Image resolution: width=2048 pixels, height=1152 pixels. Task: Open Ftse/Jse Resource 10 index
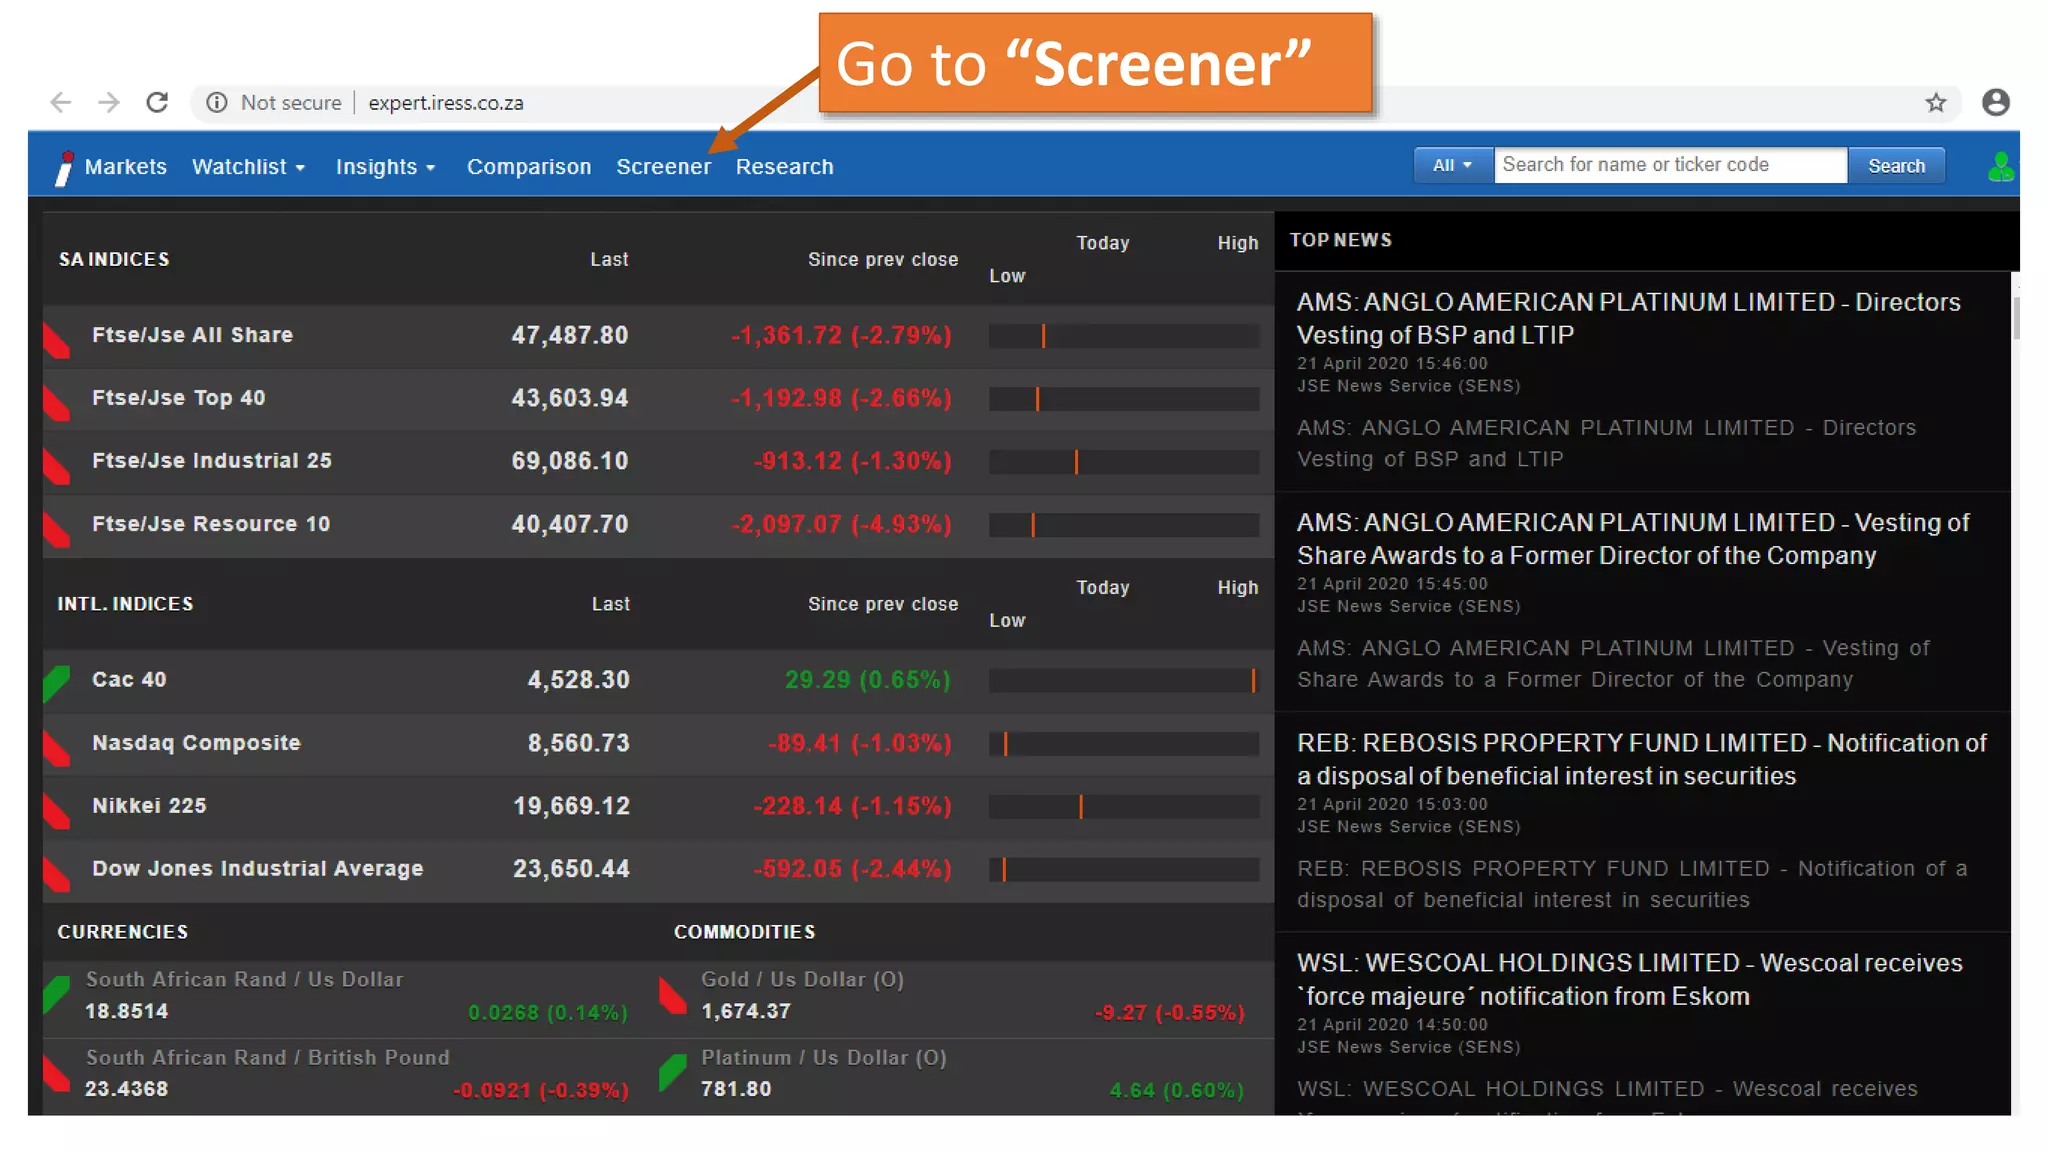(211, 524)
